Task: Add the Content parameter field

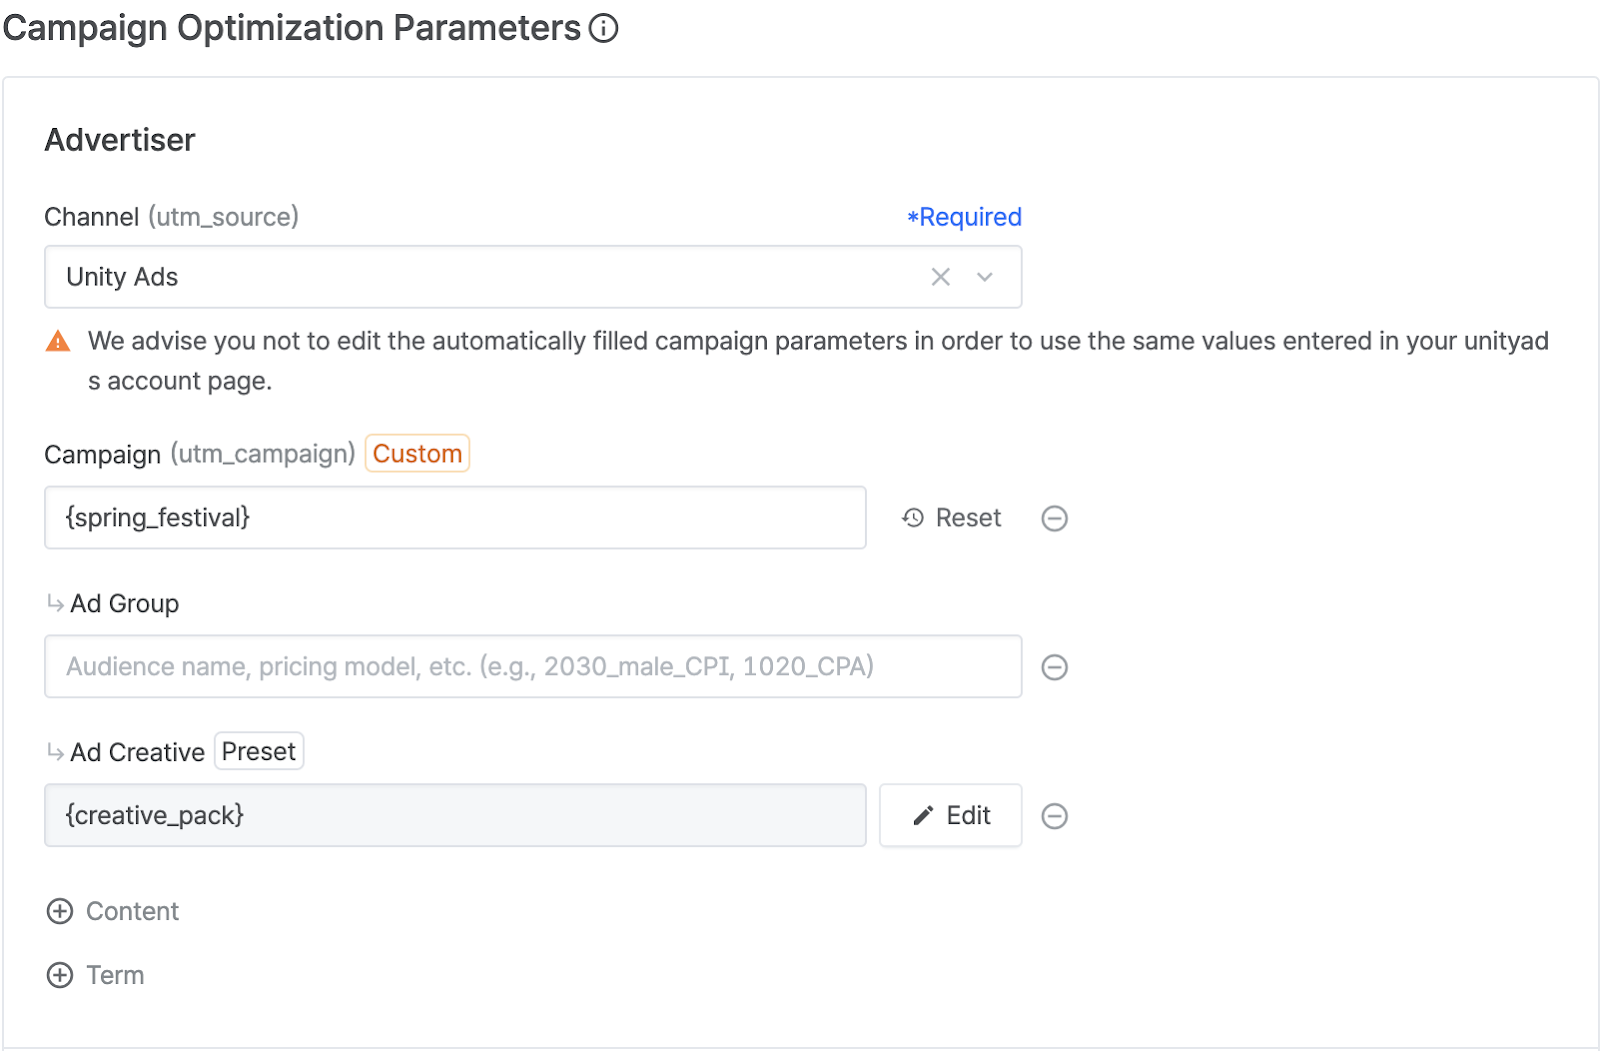Action: (60, 911)
